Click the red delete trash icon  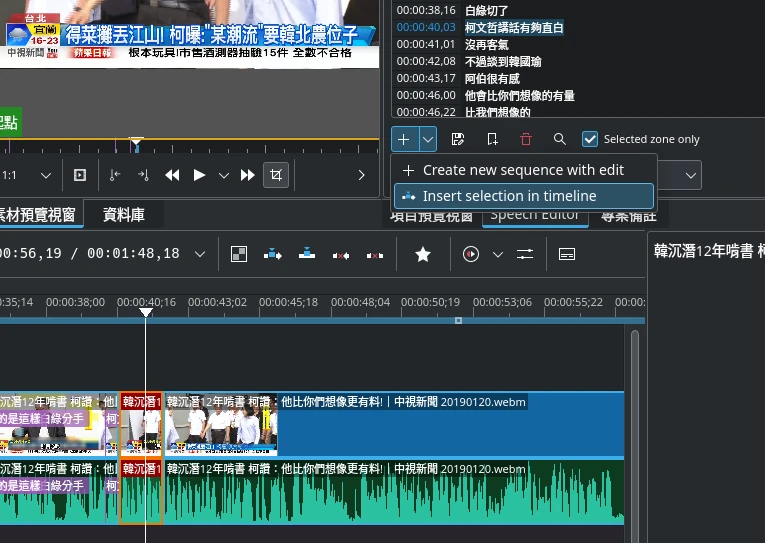click(x=526, y=139)
